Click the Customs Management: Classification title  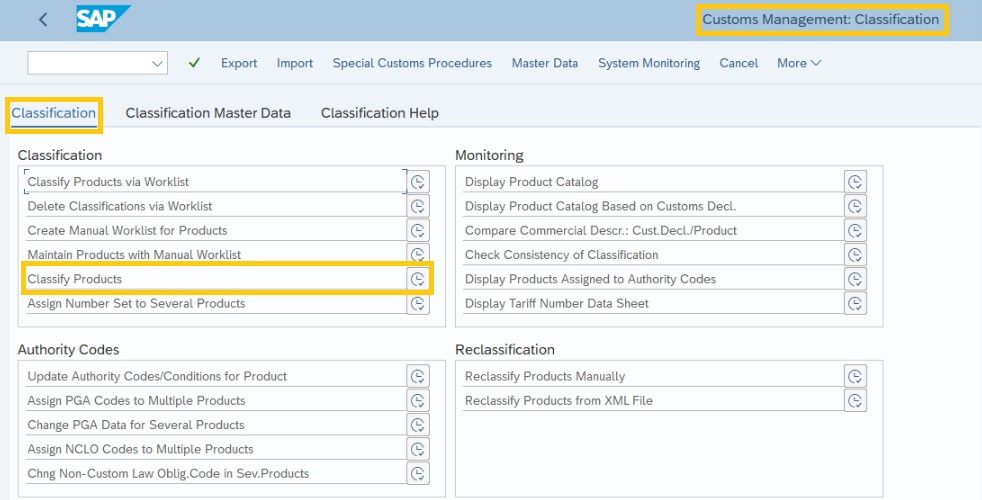click(x=820, y=19)
